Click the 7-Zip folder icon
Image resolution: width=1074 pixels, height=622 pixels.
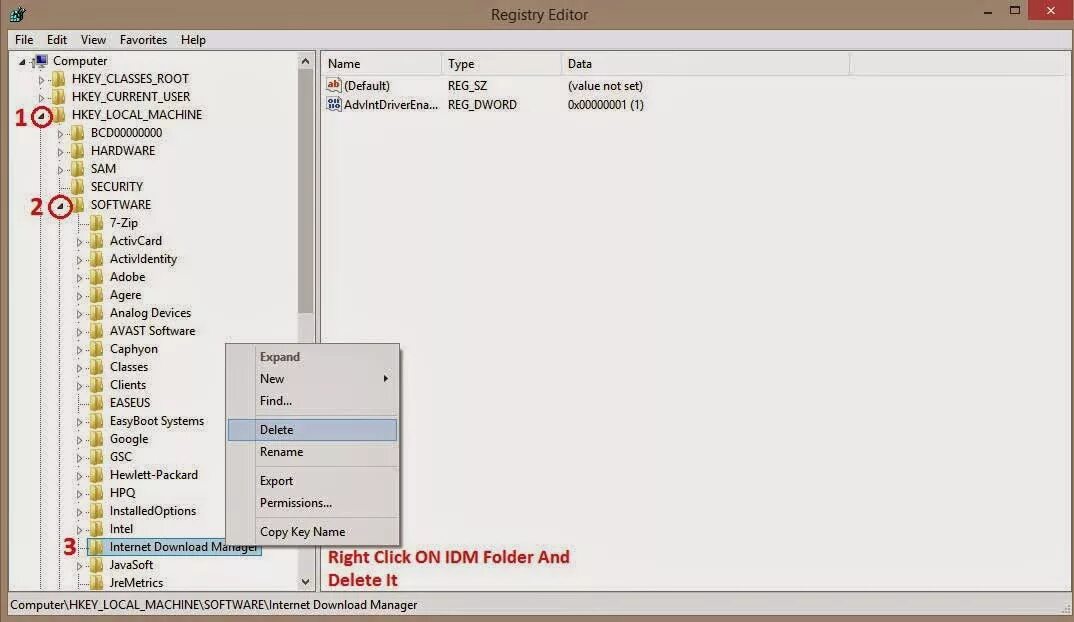tap(97, 223)
